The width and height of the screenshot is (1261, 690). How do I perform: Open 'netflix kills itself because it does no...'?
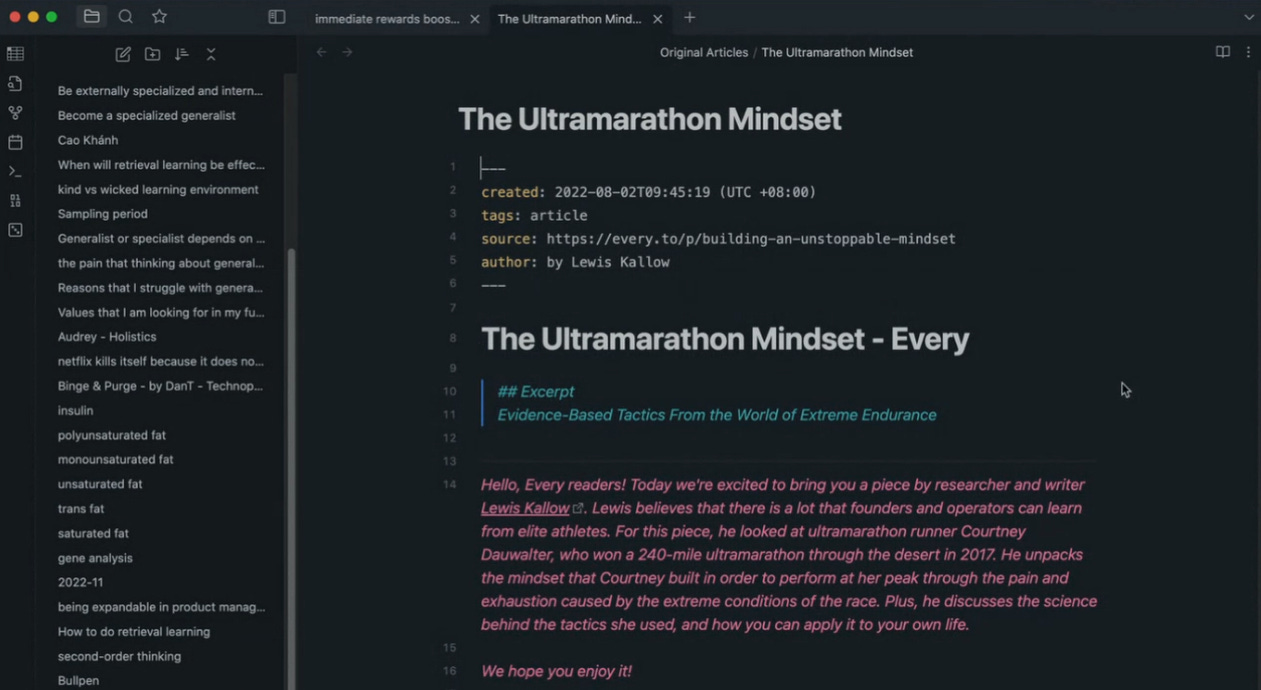tap(160, 361)
